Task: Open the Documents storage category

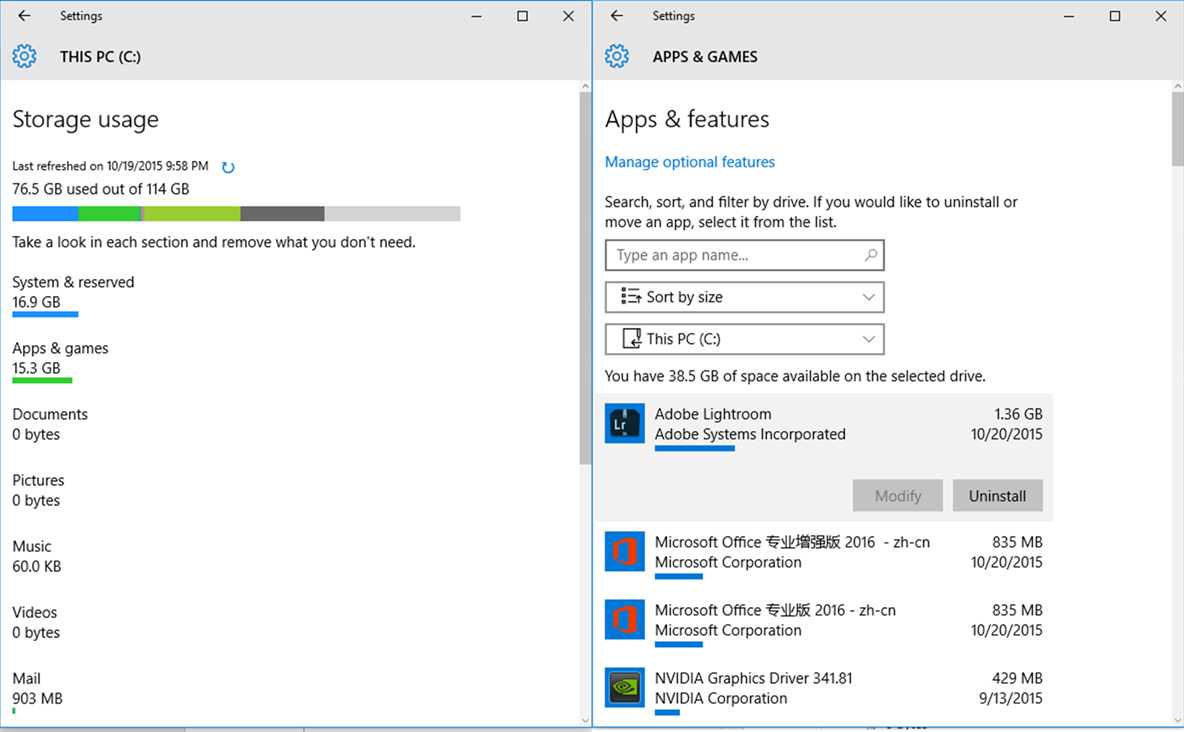Action: pyautogui.click(x=50, y=424)
